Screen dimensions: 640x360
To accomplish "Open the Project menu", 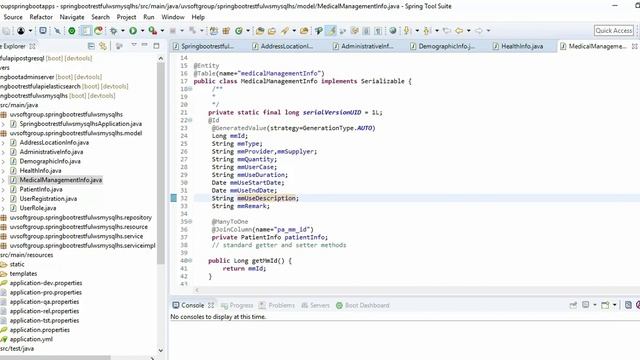I will point(126,17).
